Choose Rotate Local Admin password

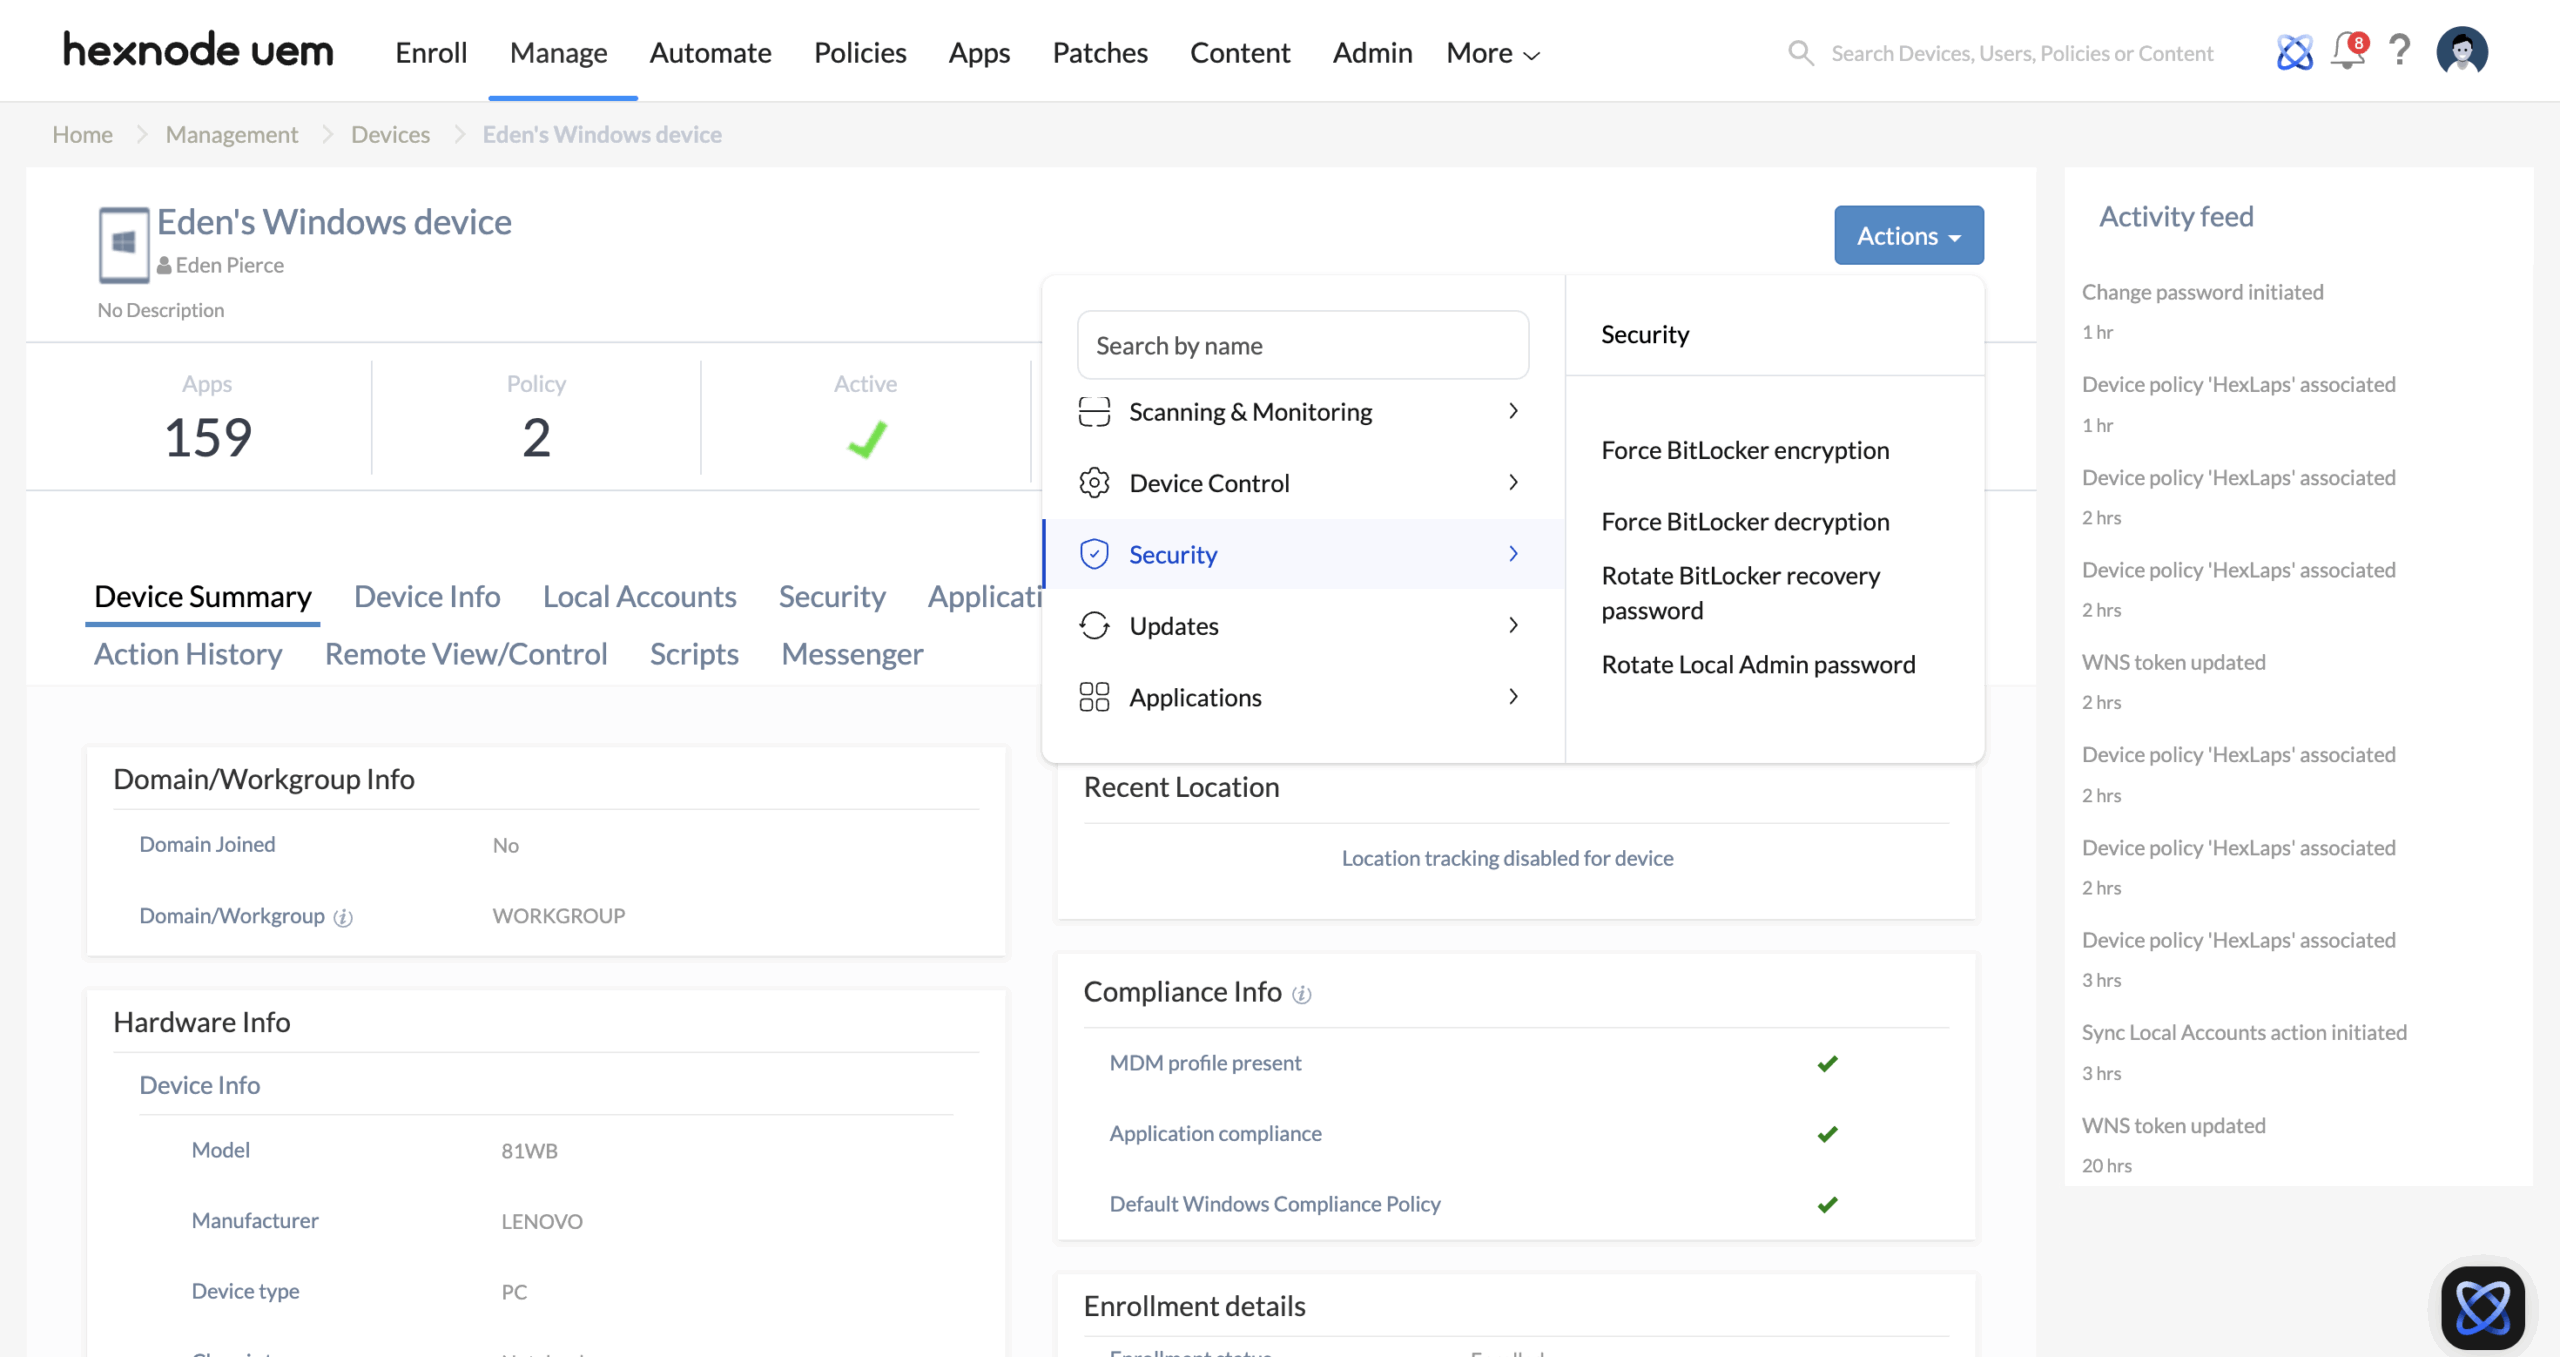pyautogui.click(x=1758, y=665)
